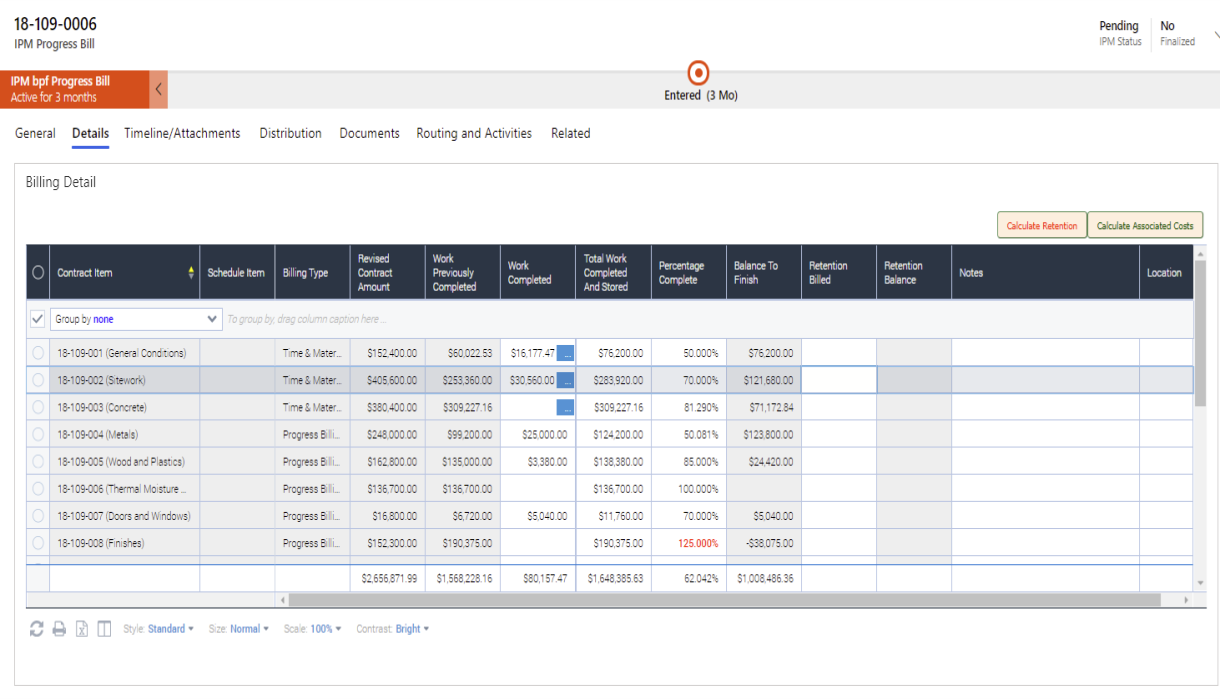Sort by the Contract Item column arrow

point(193,271)
